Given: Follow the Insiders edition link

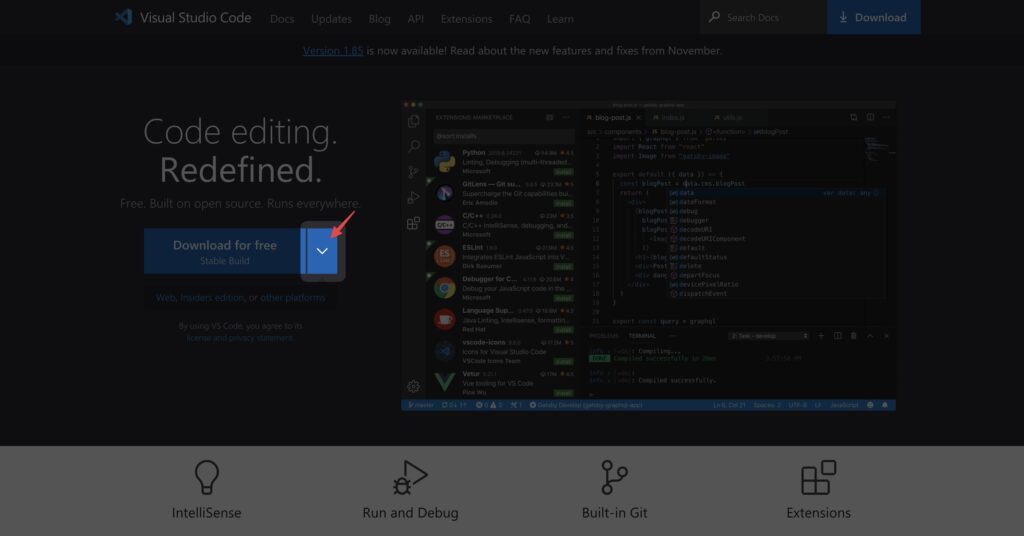Looking at the screenshot, I should point(213,298).
